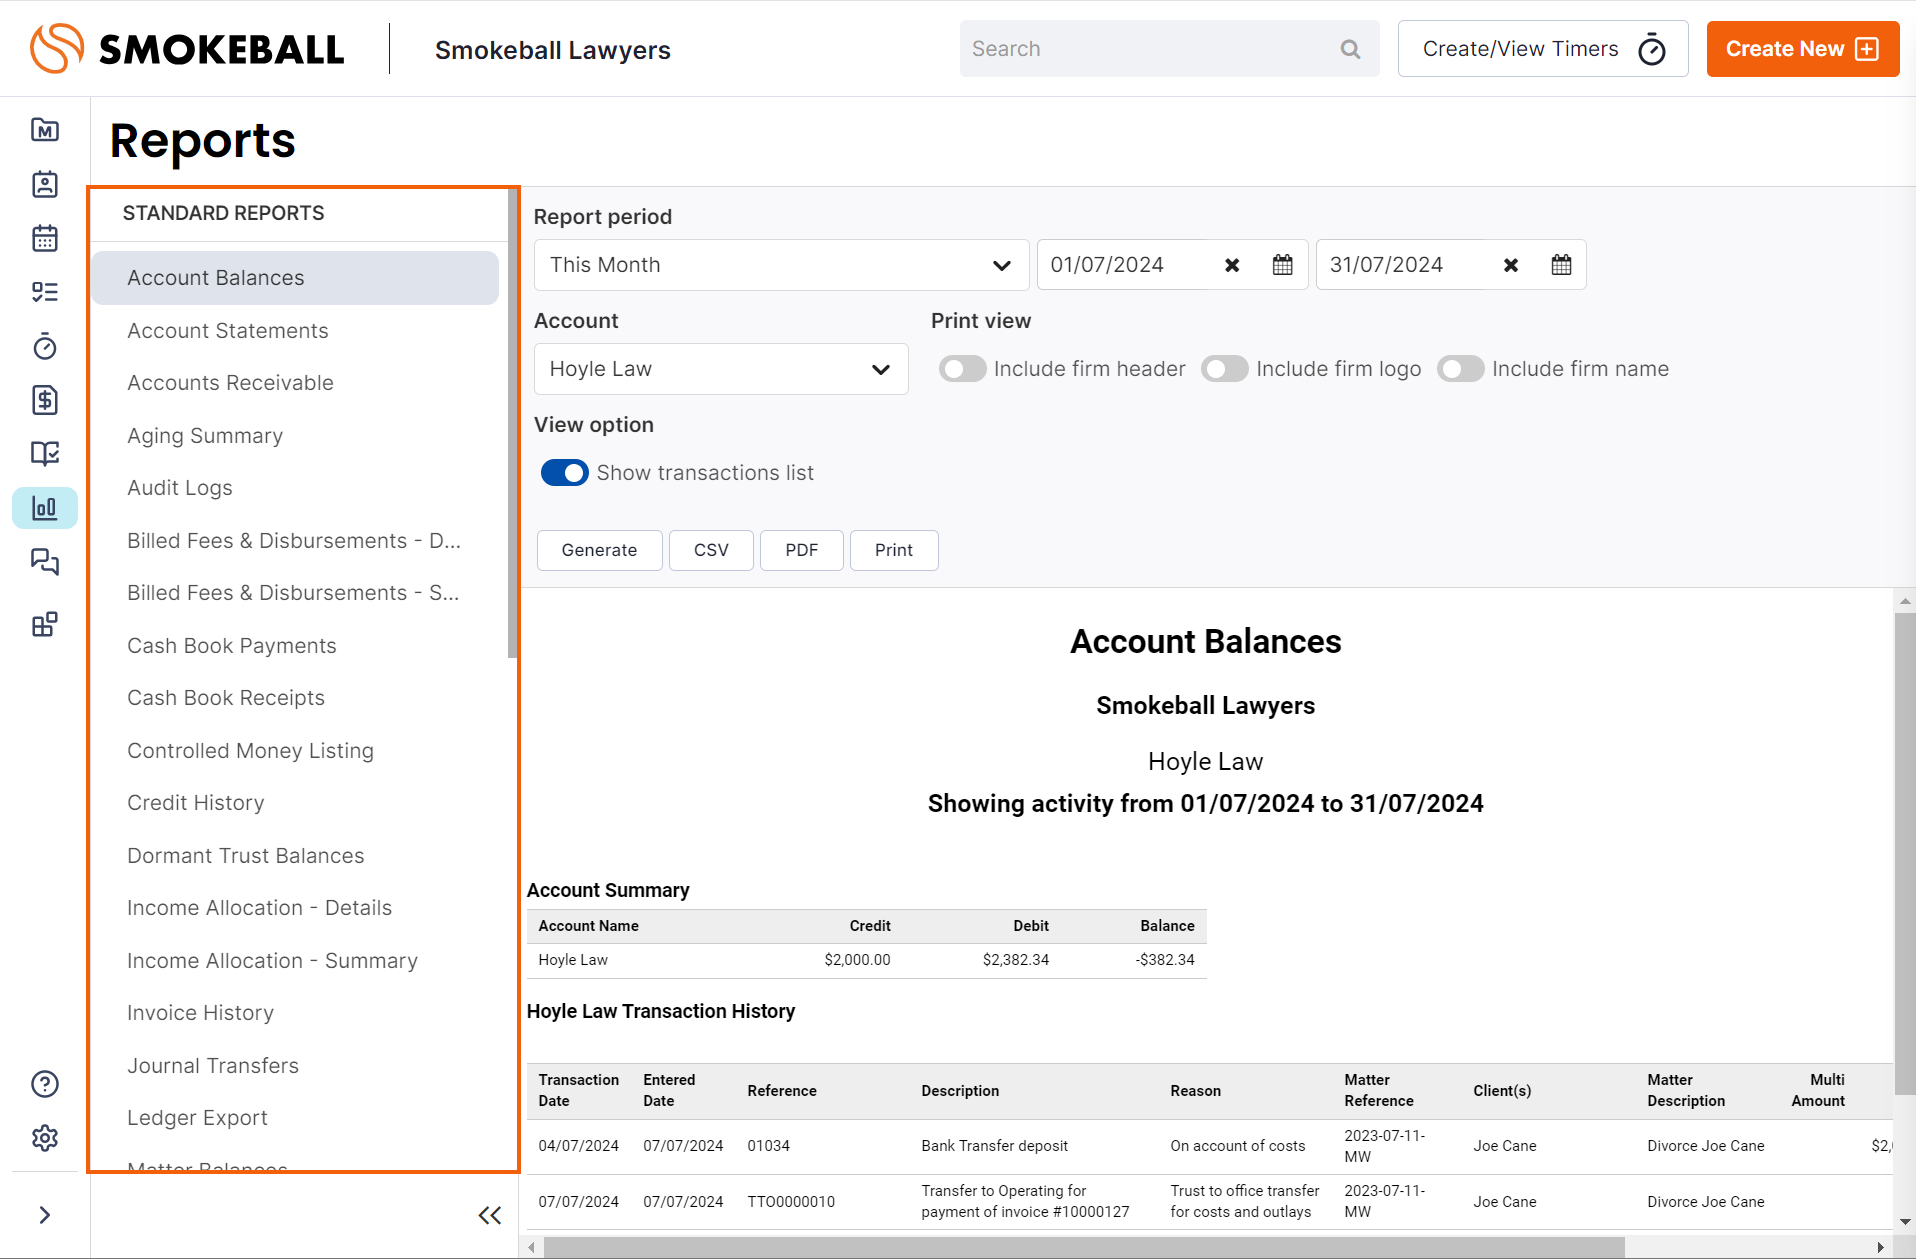Select Invoice History report

[200, 1013]
